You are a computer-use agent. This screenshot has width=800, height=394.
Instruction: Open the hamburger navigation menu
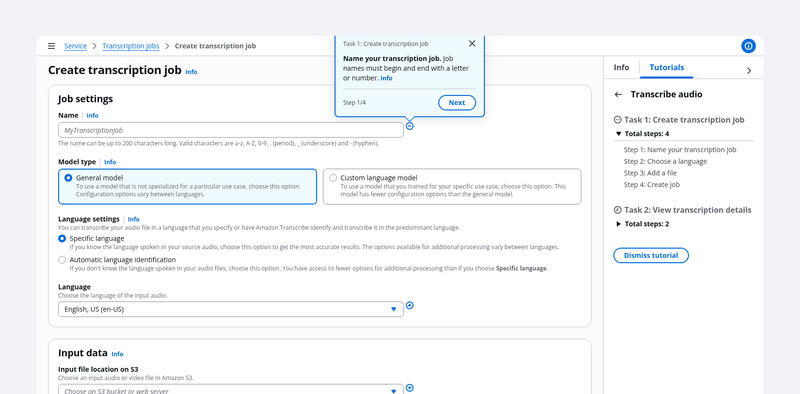coord(51,46)
